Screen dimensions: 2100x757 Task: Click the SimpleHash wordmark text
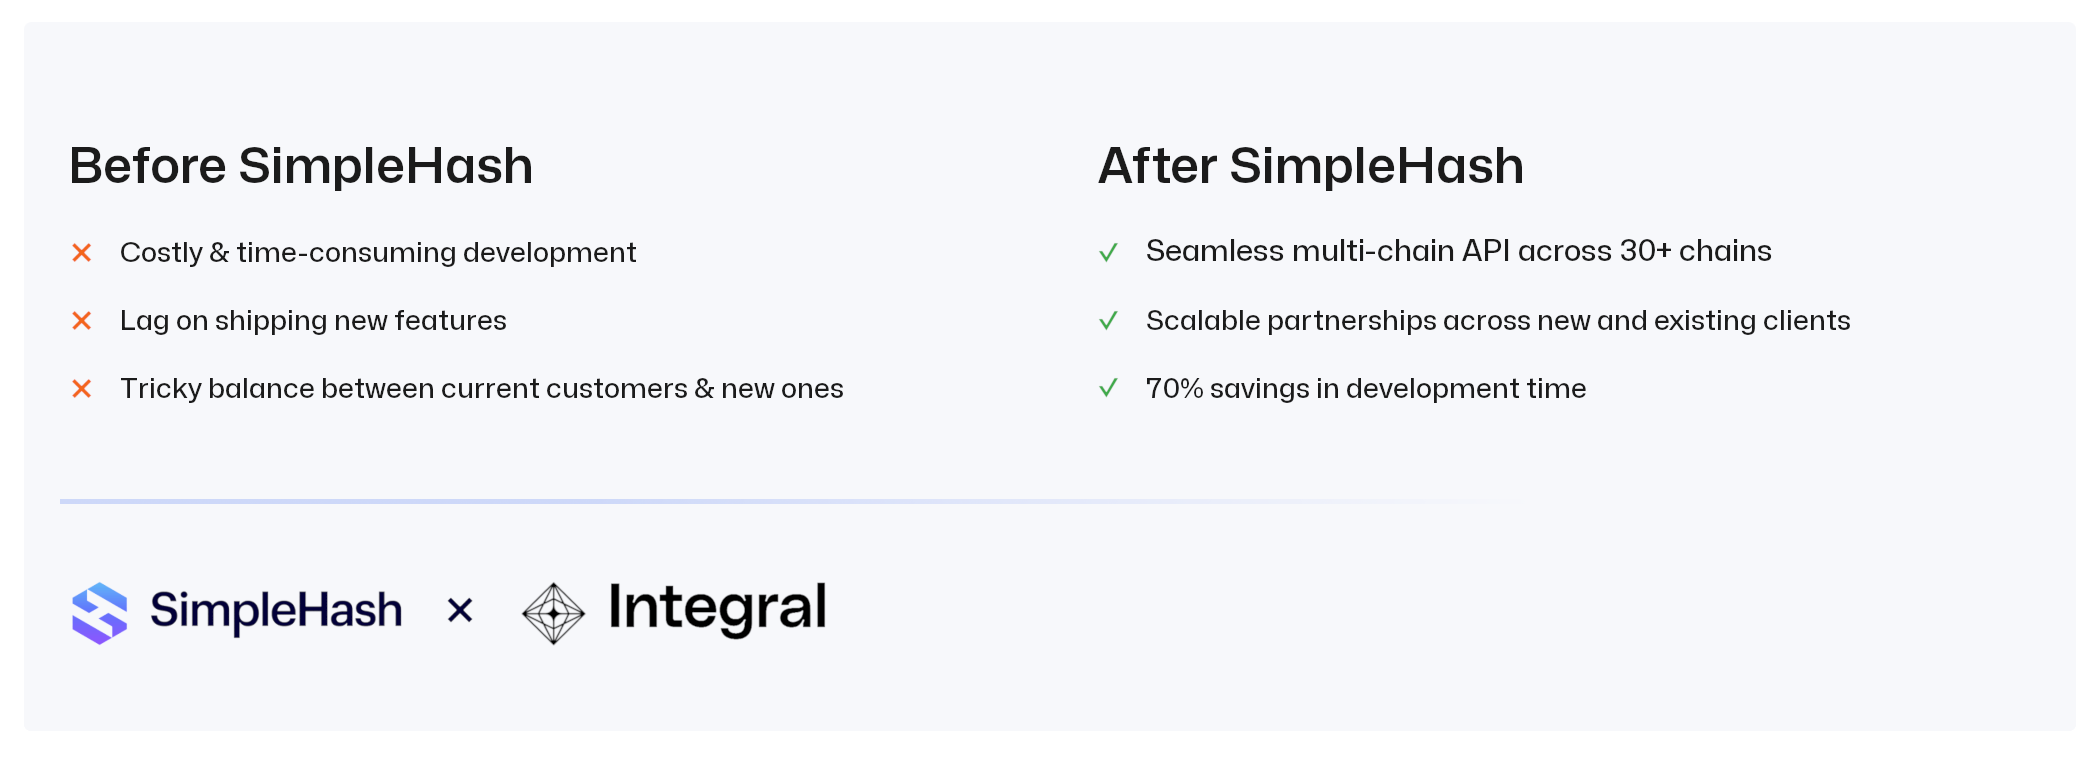pyautogui.click(x=276, y=610)
